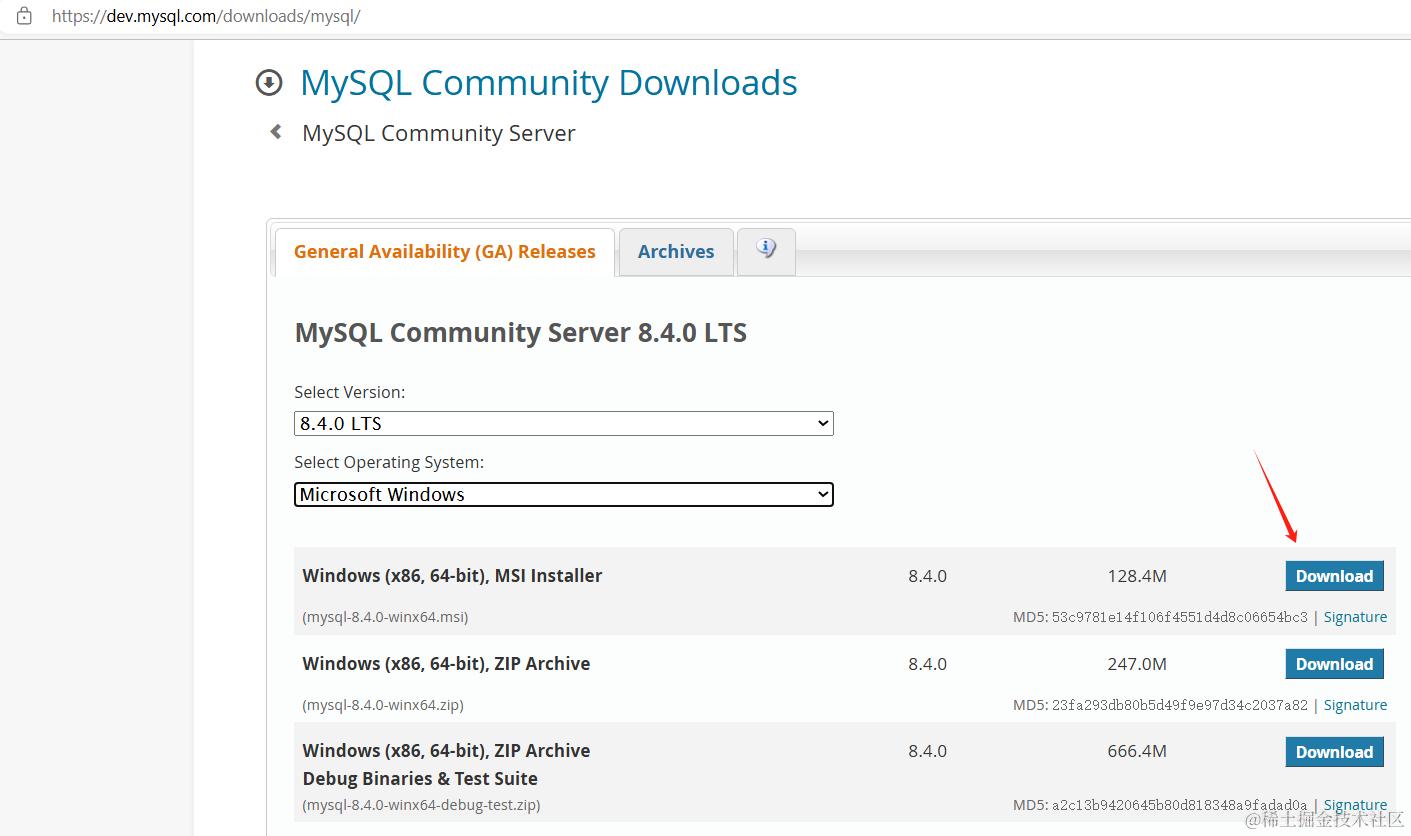Viewport: 1411px width, 836px height.
Task: Click the lock icon in address bar
Action: pos(24,16)
